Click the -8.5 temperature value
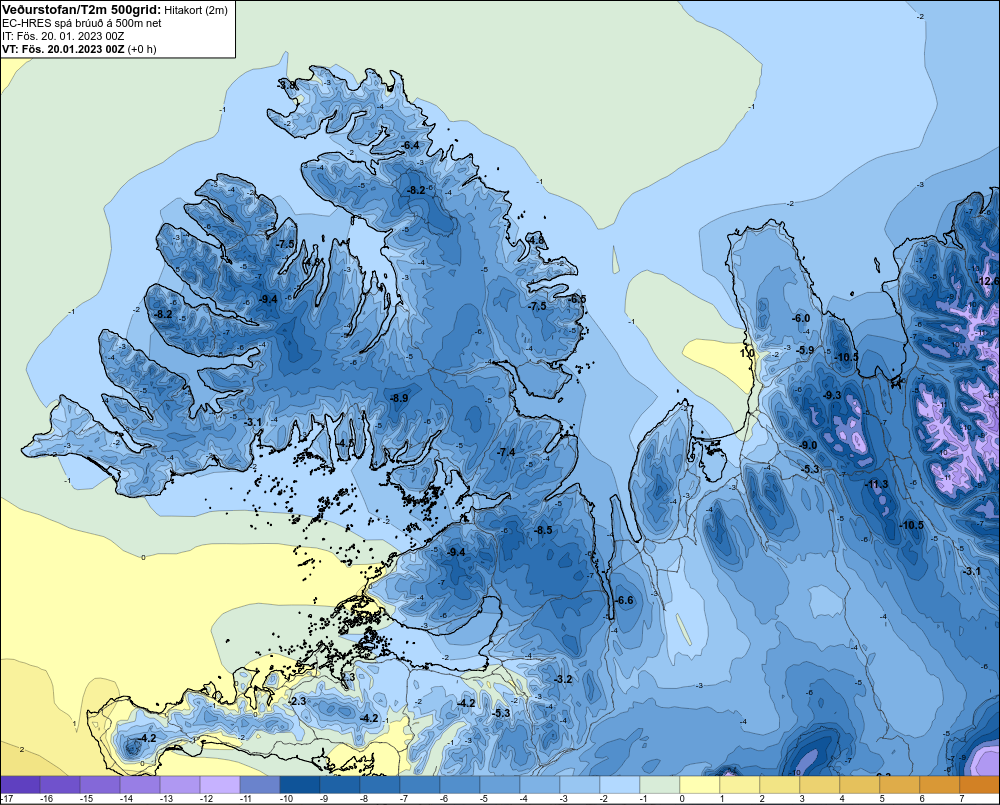The height and width of the screenshot is (805, 1000). [x=543, y=530]
